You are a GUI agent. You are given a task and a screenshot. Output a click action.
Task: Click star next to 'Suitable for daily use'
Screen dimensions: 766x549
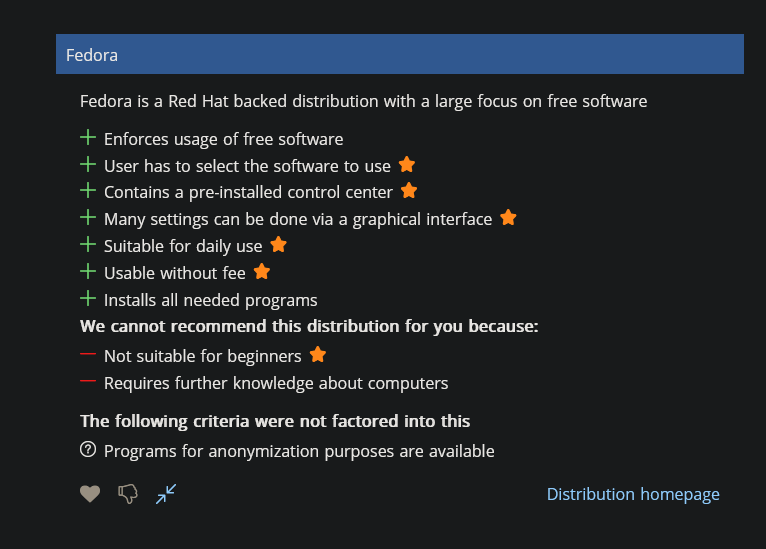tap(278, 244)
